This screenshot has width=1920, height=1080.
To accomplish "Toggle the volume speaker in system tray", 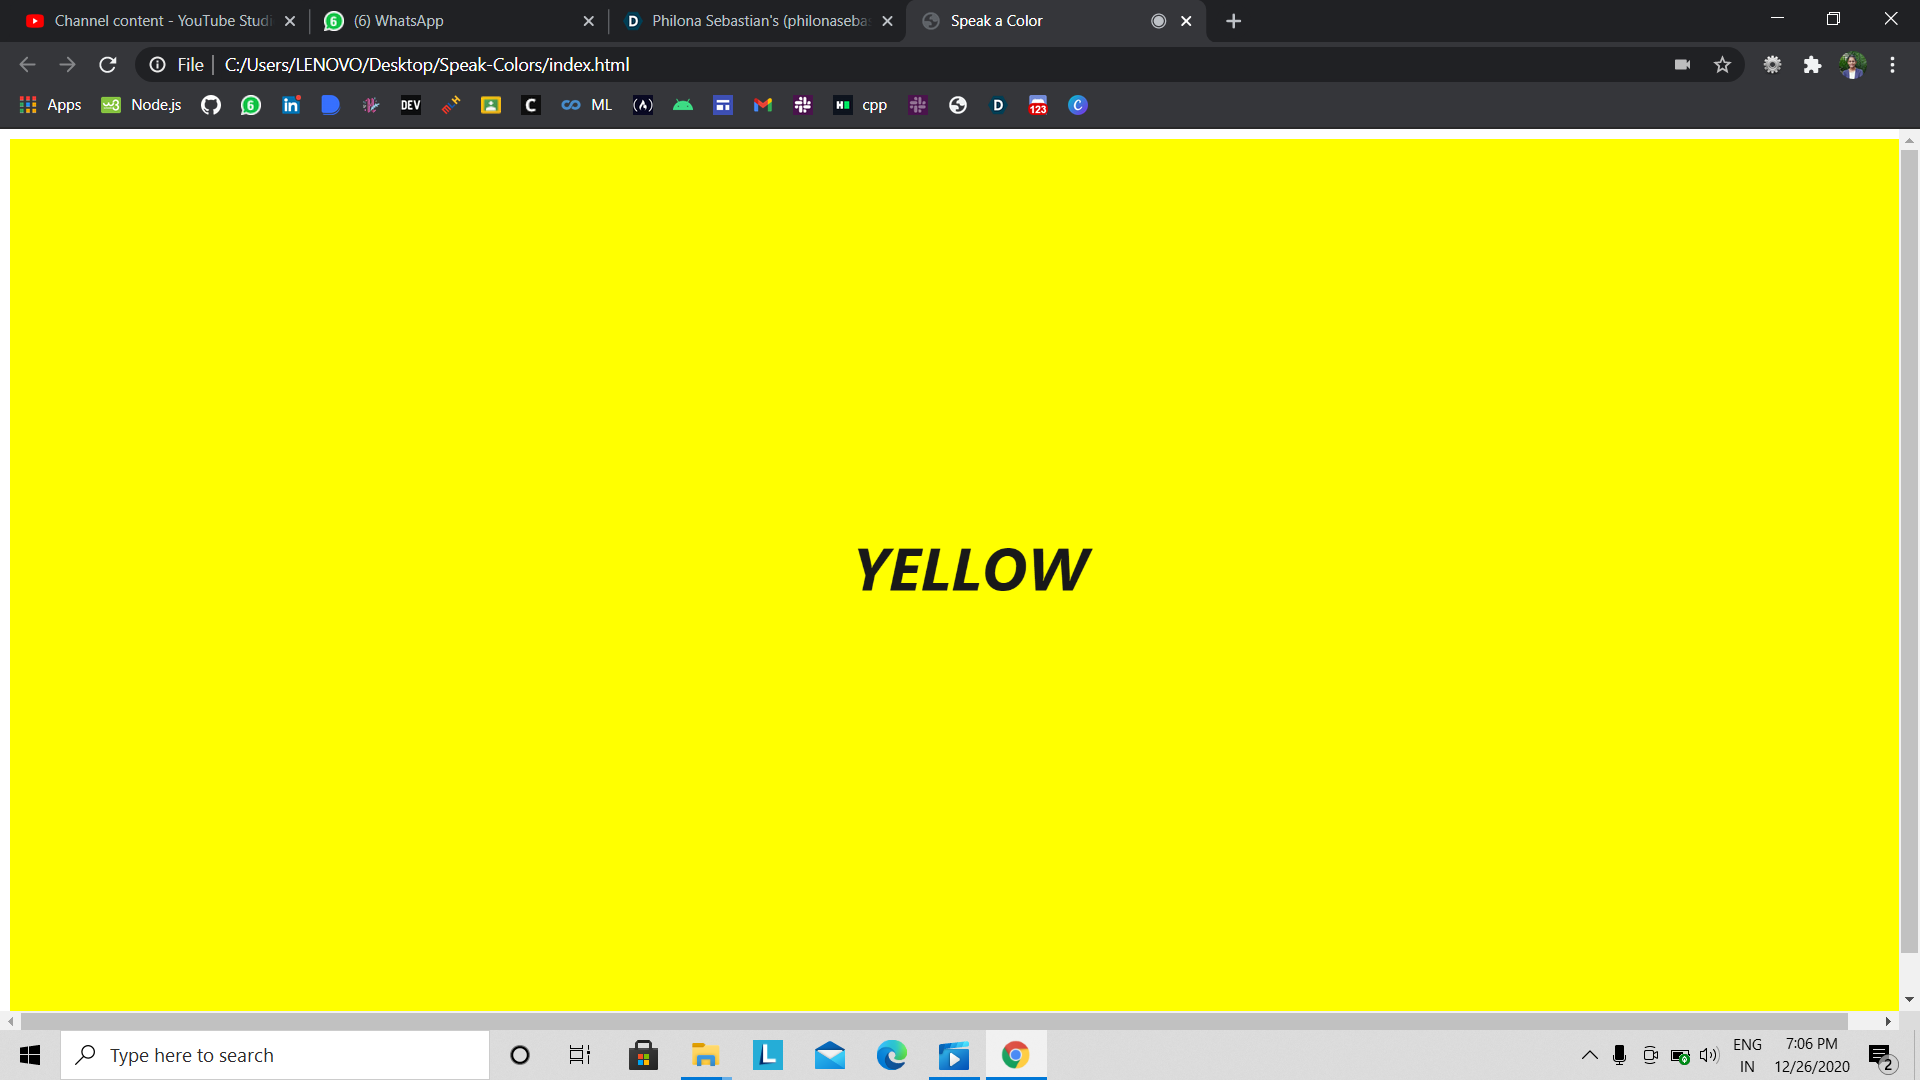I will click(x=1709, y=1055).
